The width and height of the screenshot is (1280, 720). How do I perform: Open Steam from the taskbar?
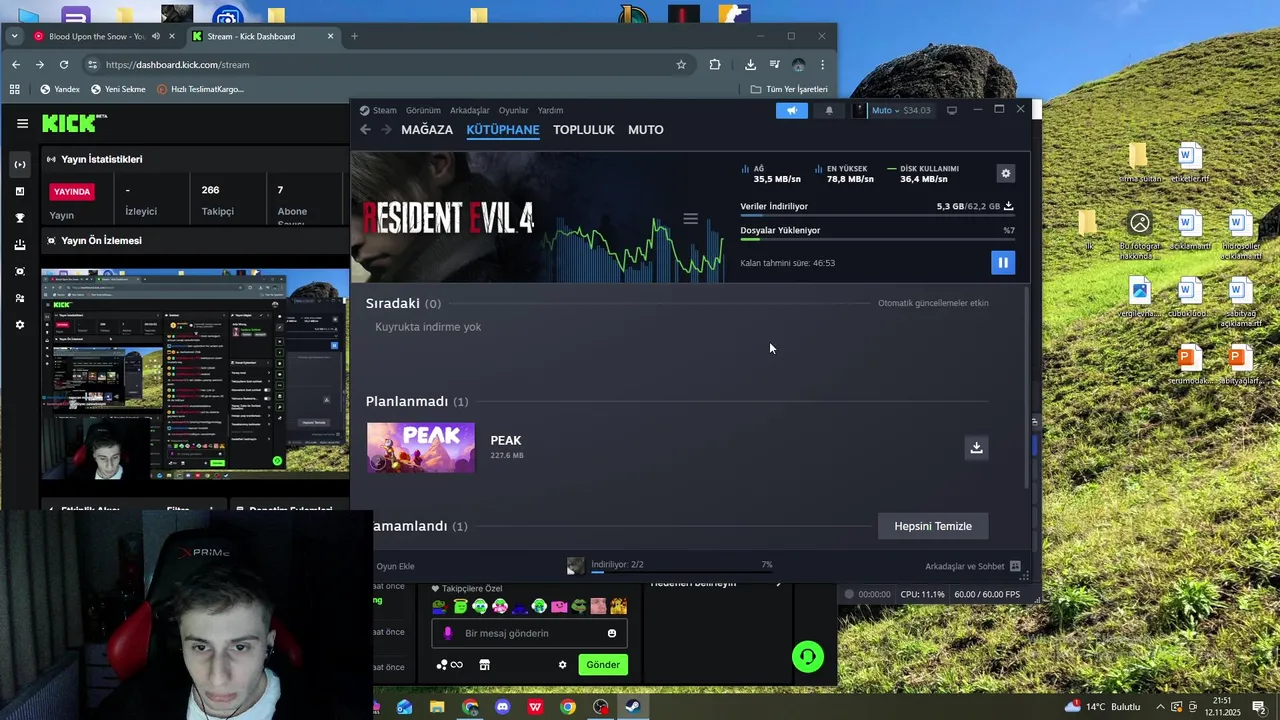(633, 707)
